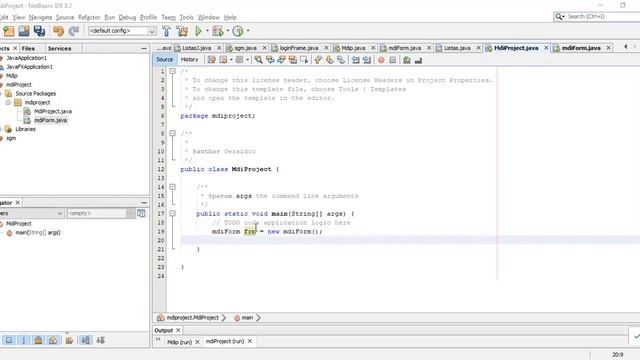Open the Debug Project dropdown arrow
Screen dimensions: 640x360
click(228, 31)
